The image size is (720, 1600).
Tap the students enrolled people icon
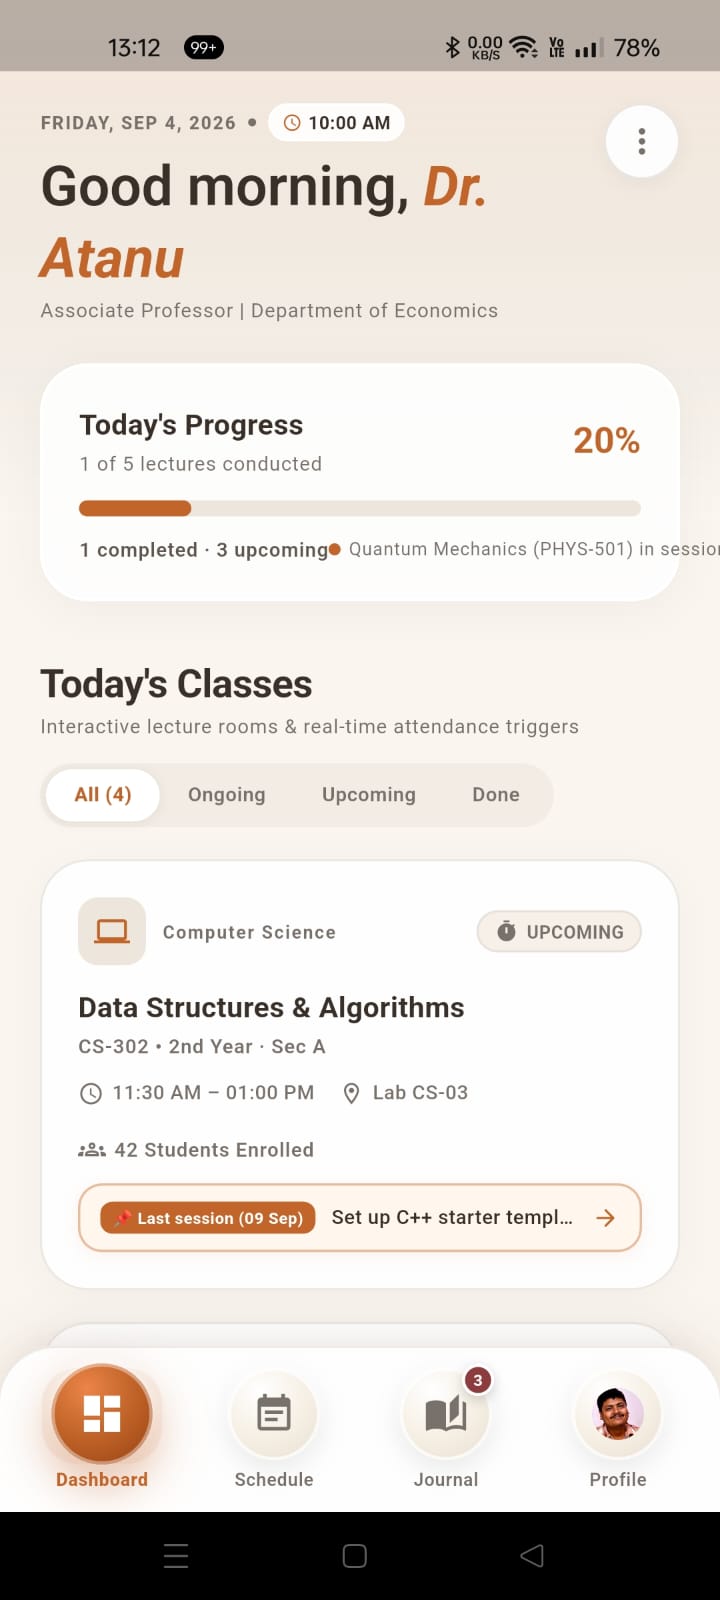coord(92,1150)
